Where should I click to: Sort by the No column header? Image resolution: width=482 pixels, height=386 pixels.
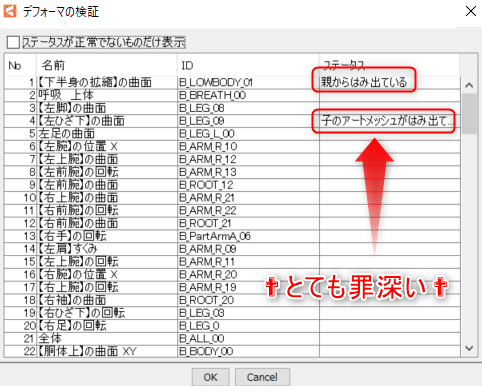tap(20, 65)
